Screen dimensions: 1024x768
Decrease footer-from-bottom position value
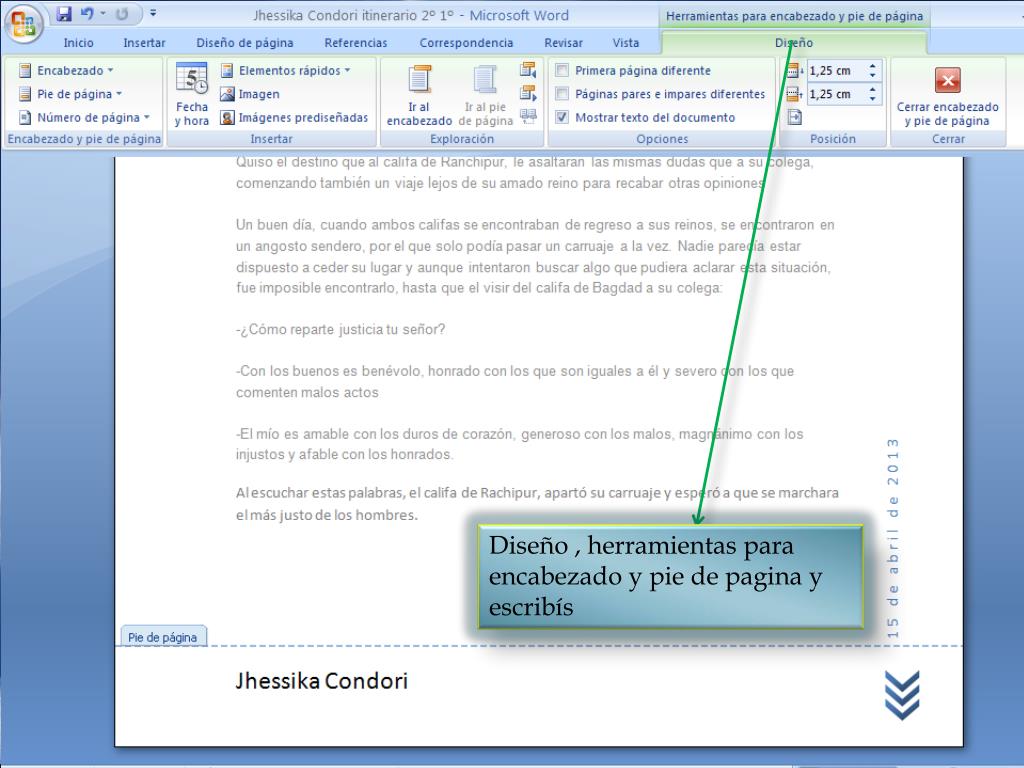[x=872, y=99]
